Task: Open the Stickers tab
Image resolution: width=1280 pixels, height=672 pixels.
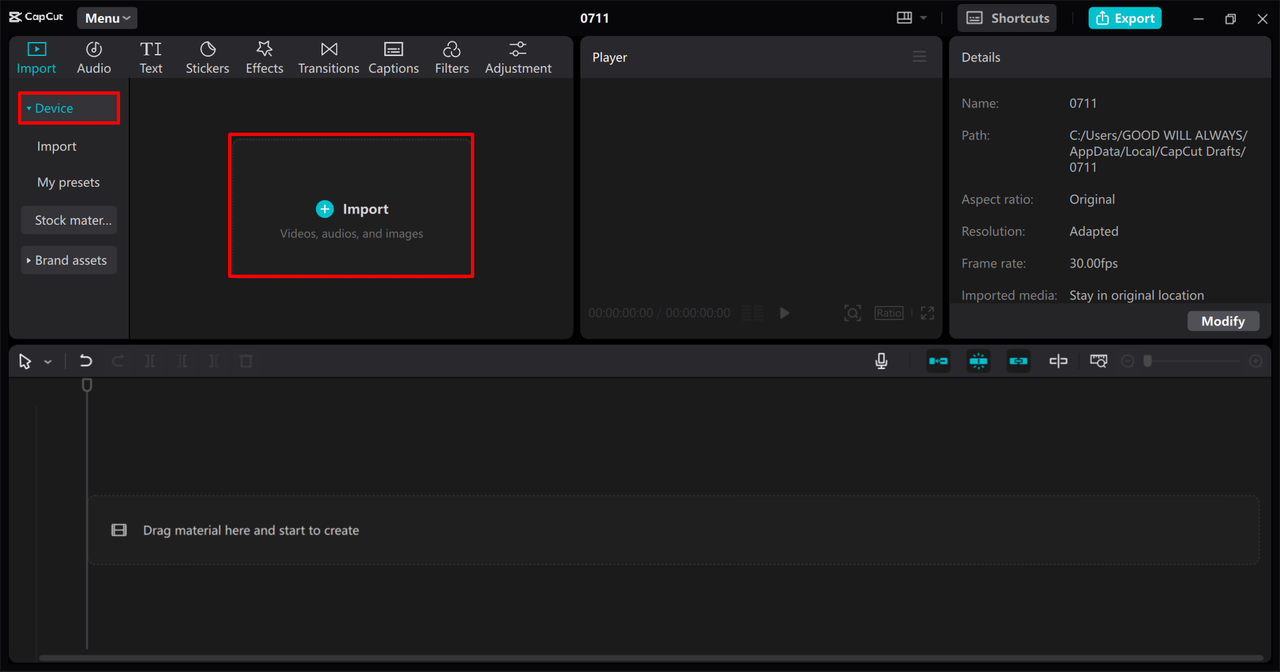Action: 207,58
